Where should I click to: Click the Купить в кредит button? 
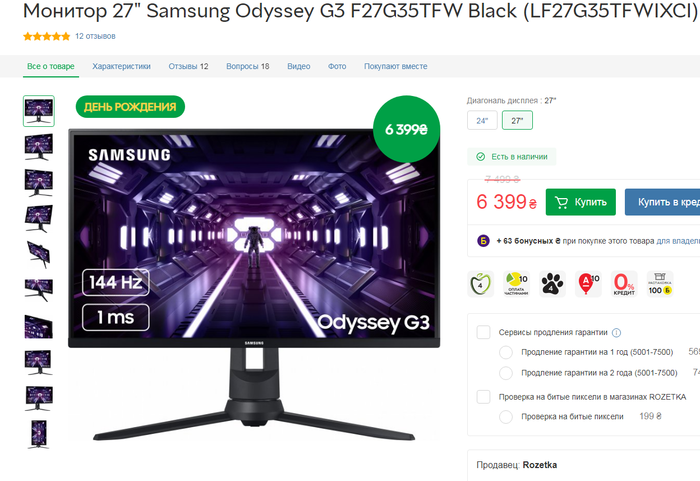662,202
